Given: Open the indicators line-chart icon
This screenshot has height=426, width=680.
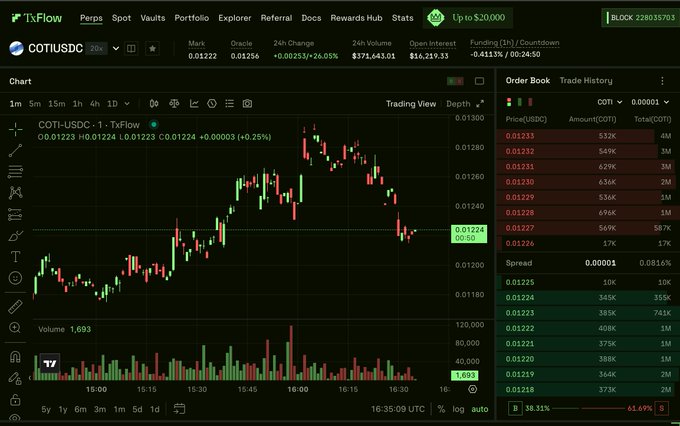Looking at the screenshot, I should (194, 104).
